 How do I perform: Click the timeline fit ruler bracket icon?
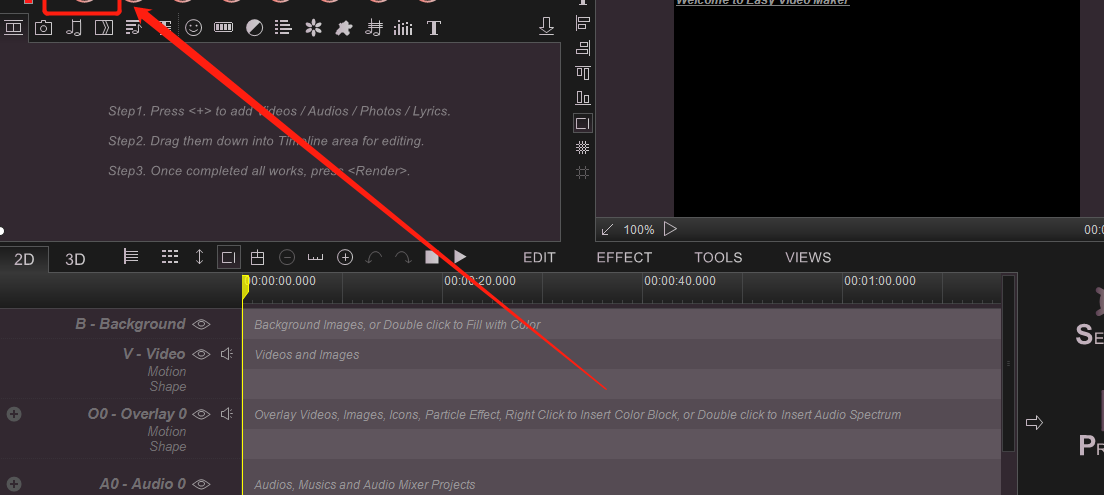[316, 257]
